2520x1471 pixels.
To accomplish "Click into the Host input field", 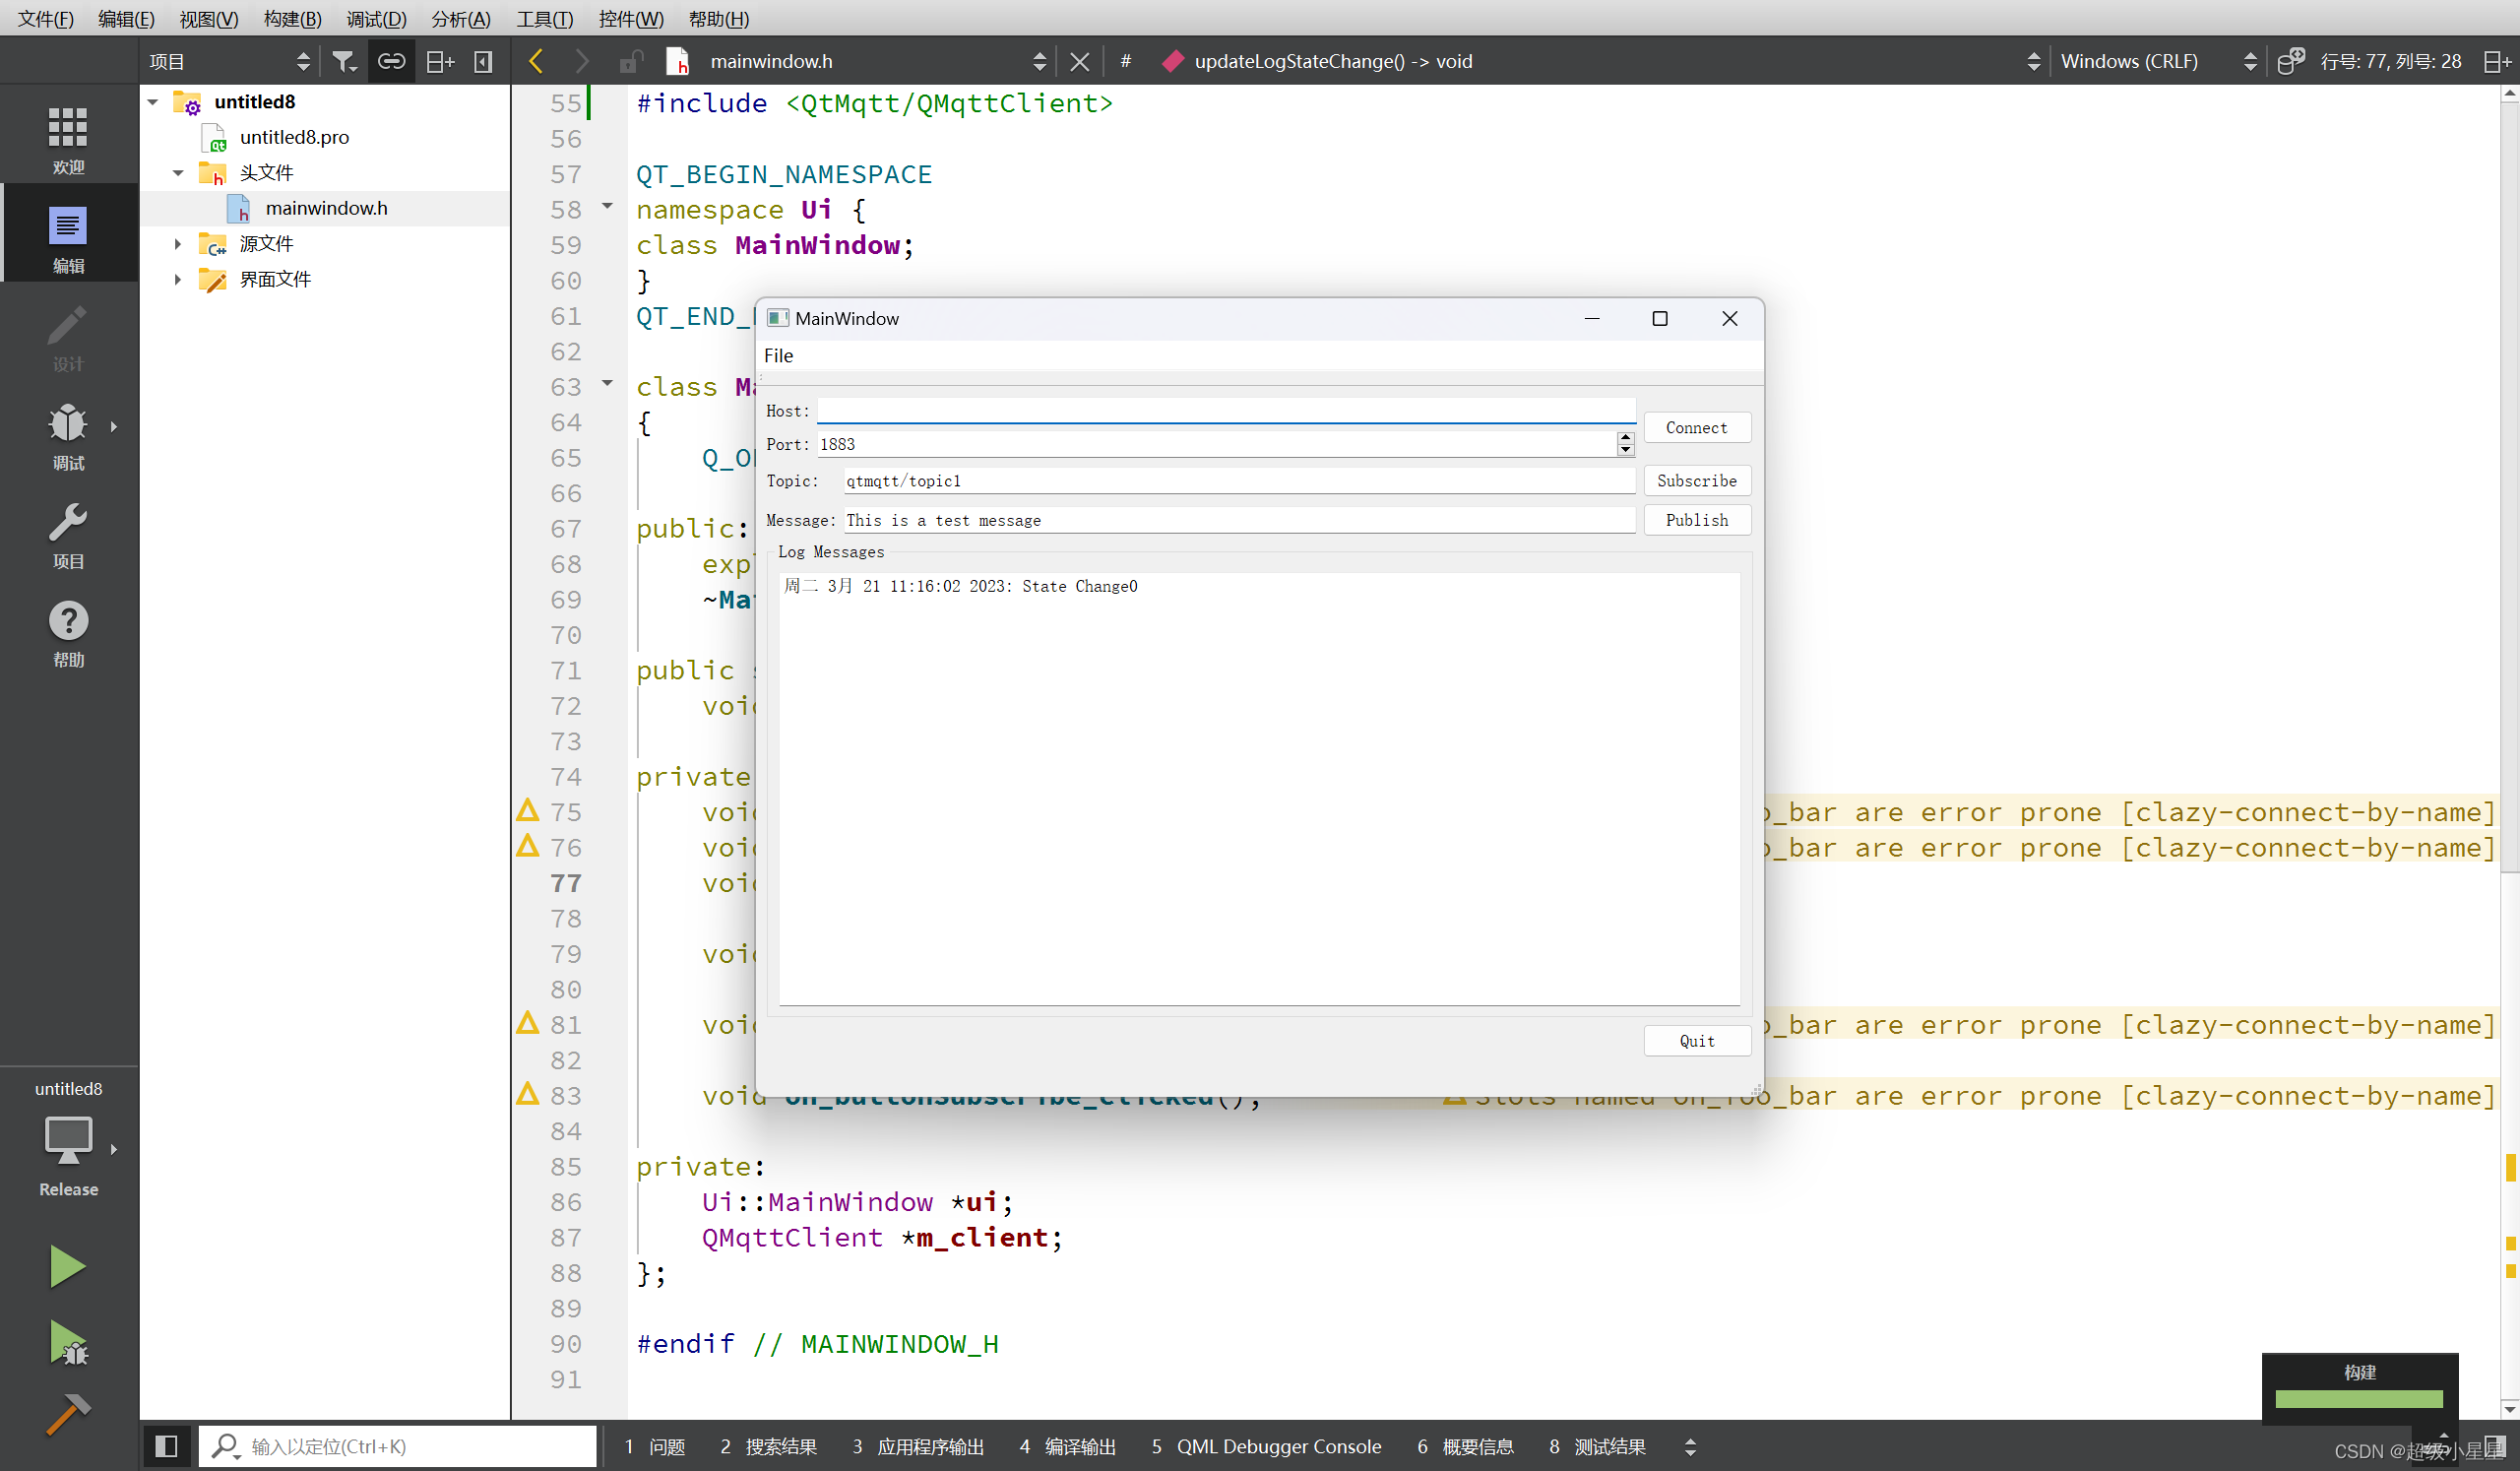I will point(1225,411).
